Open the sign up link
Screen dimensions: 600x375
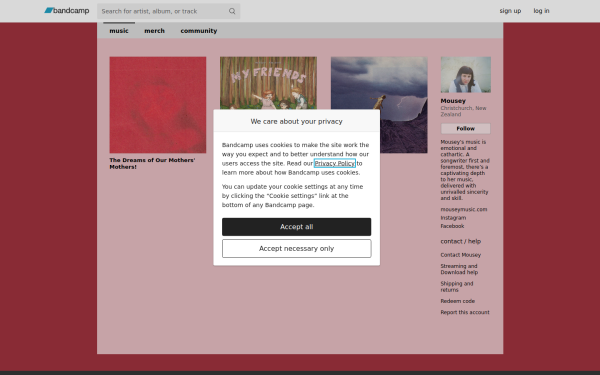click(x=510, y=11)
